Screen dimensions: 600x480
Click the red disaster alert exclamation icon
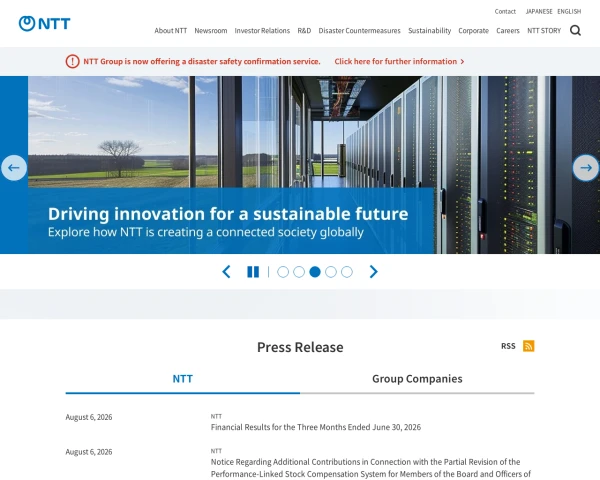72,61
